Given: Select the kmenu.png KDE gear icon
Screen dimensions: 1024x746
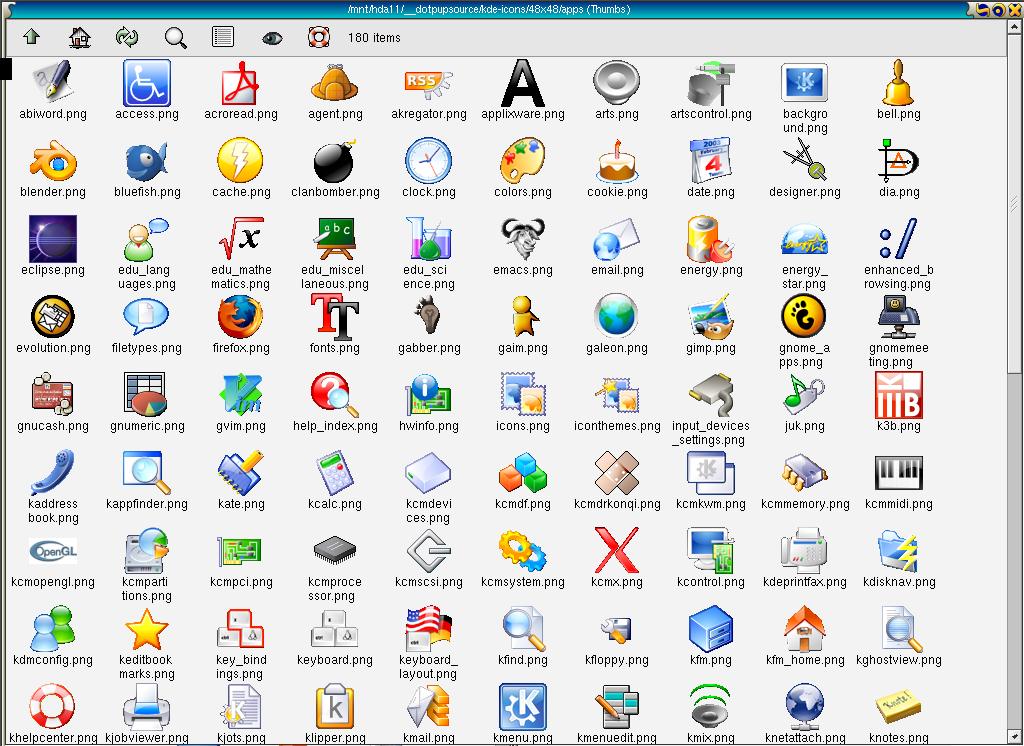Looking at the screenshot, I should click(x=523, y=706).
